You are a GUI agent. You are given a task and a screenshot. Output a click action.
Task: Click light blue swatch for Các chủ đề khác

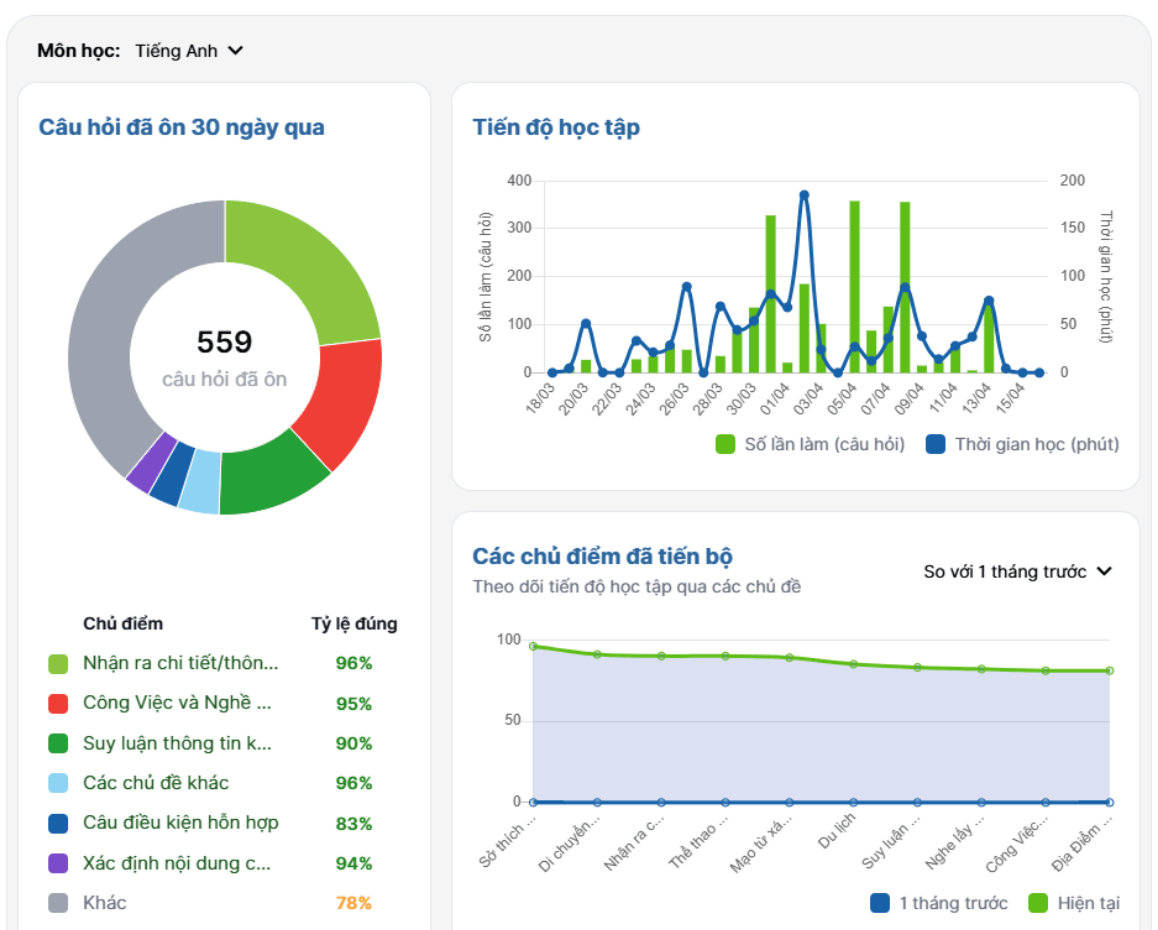tap(58, 783)
